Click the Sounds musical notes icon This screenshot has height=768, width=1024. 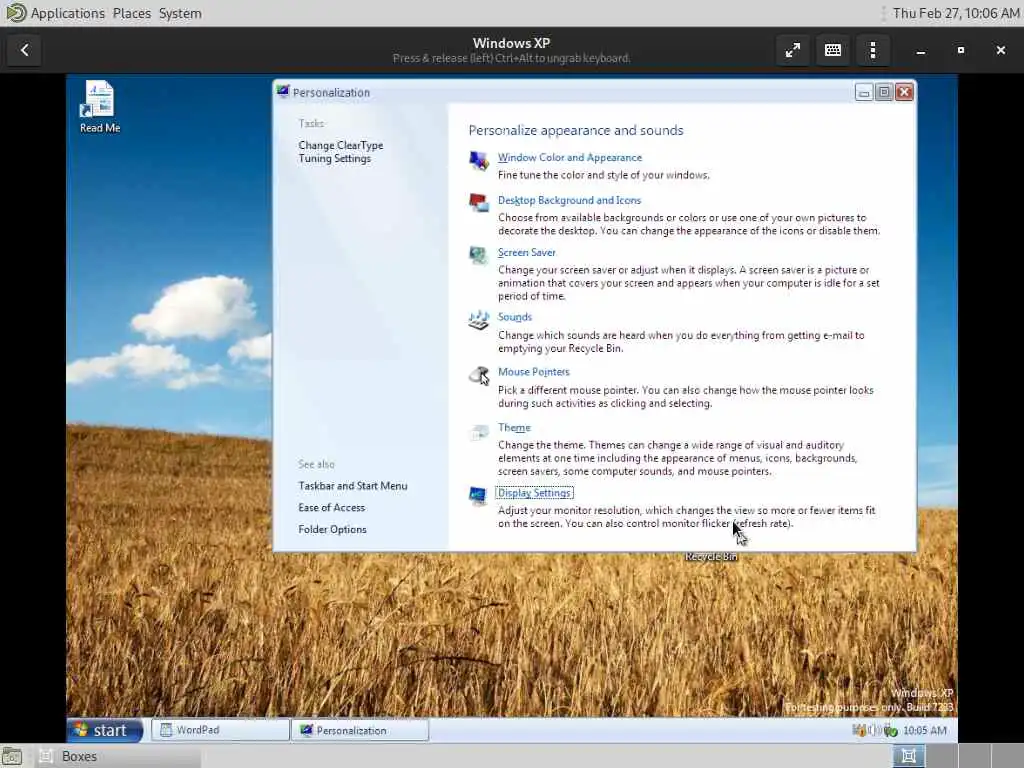[x=479, y=320]
